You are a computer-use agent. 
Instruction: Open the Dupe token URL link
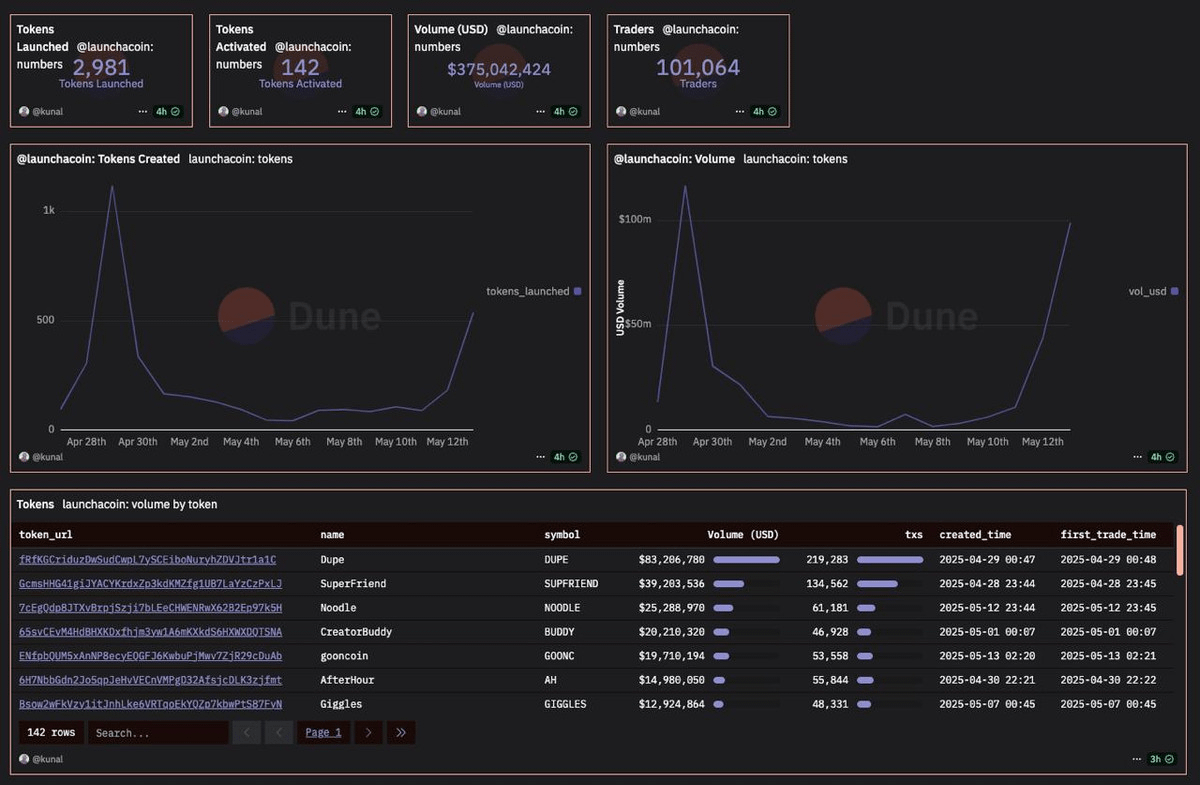(x=147, y=560)
